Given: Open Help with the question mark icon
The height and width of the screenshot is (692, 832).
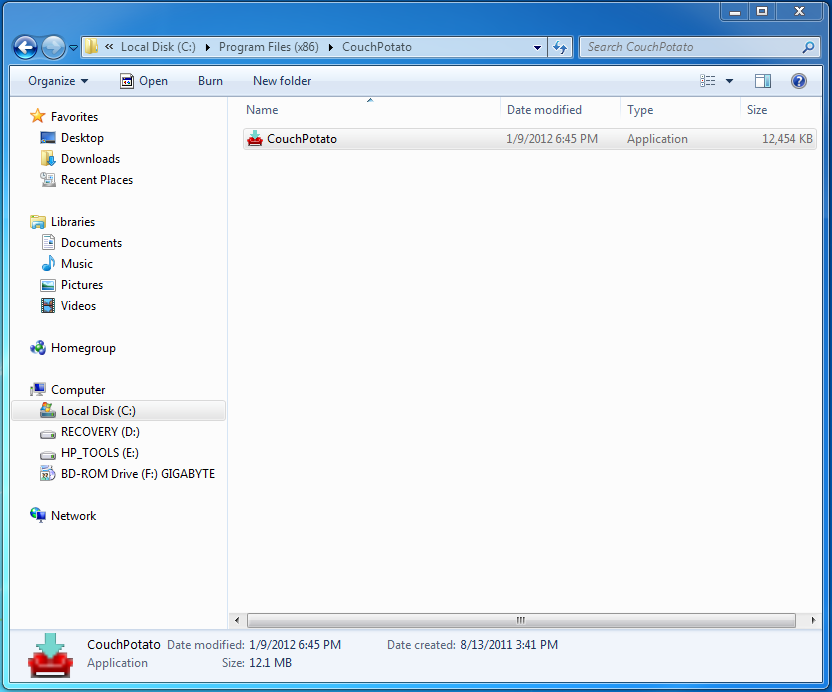Looking at the screenshot, I should [x=799, y=81].
